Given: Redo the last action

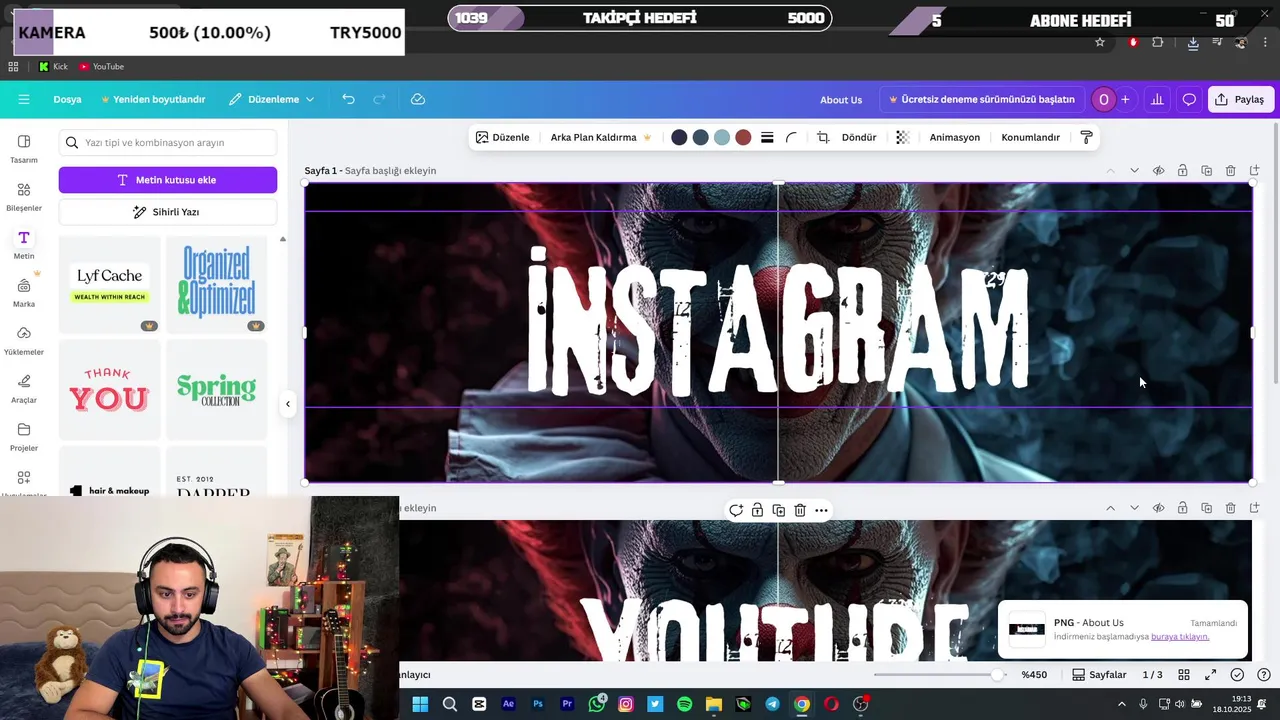Looking at the screenshot, I should coord(379,99).
